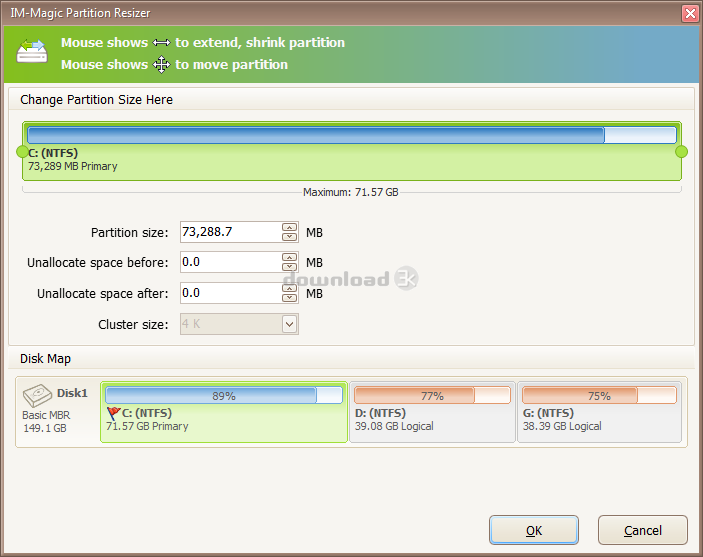Click the Cancel button
Image resolution: width=703 pixels, height=557 pixels.
pos(642,530)
